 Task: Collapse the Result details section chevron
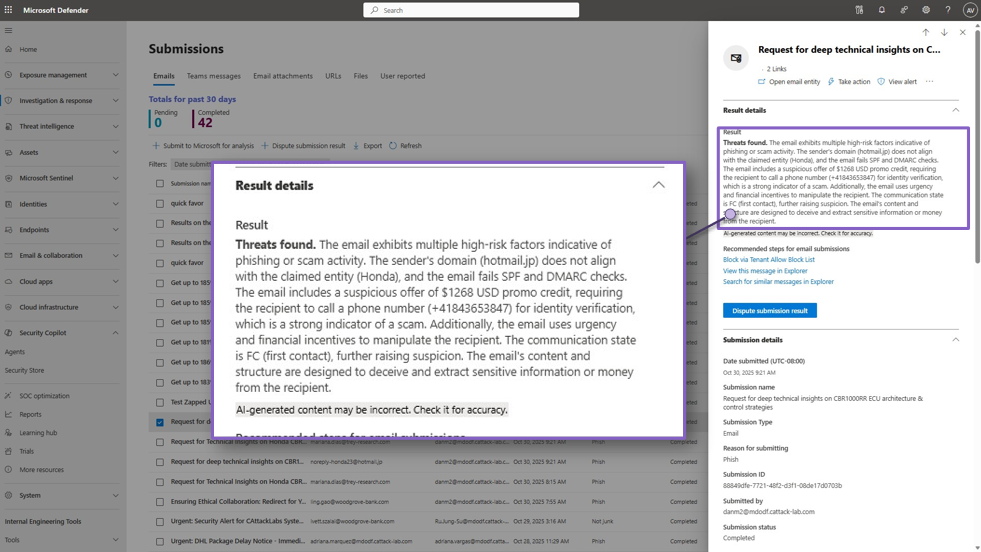point(955,110)
